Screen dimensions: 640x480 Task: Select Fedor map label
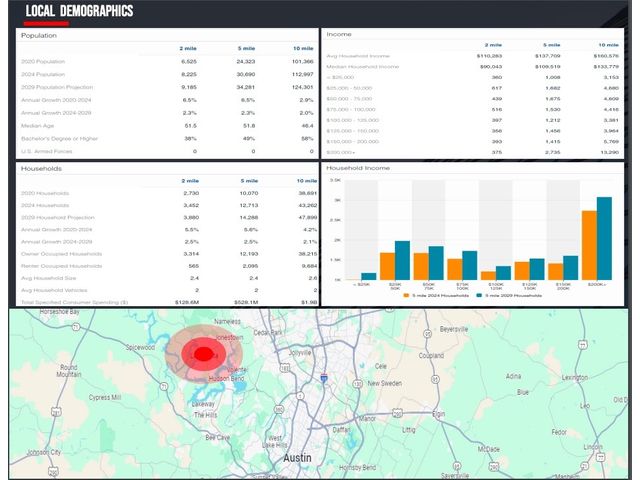click(x=559, y=432)
